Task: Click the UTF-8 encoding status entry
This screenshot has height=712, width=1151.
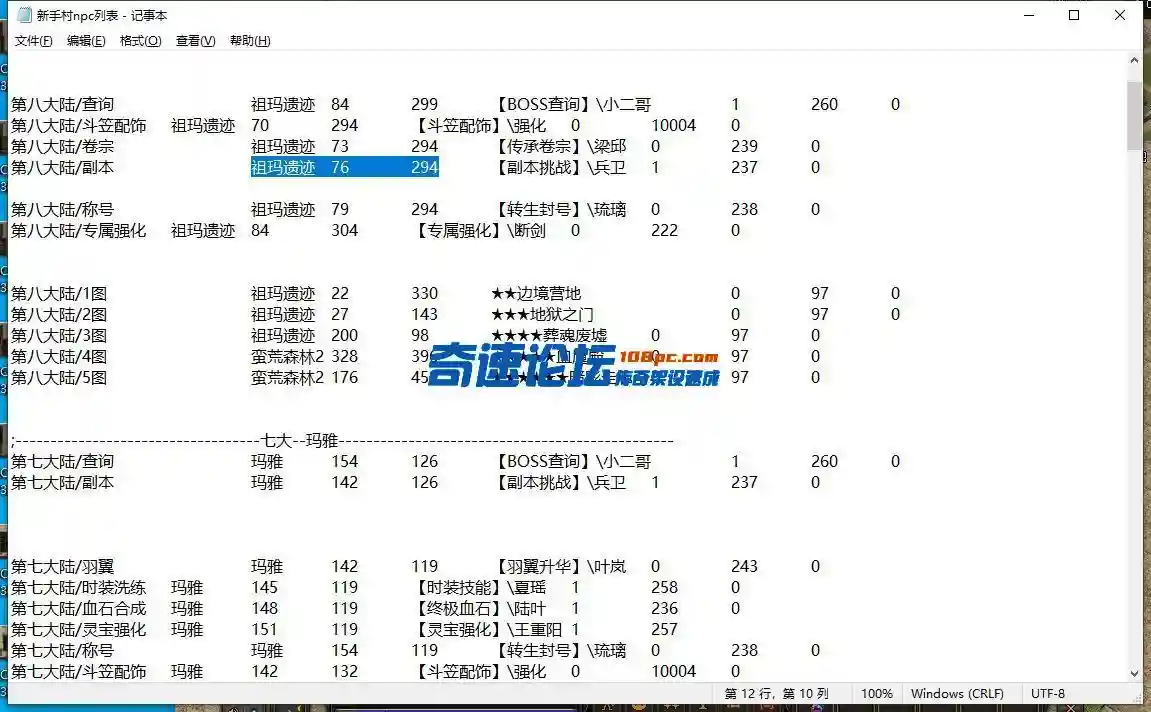Action: pyautogui.click(x=1047, y=694)
